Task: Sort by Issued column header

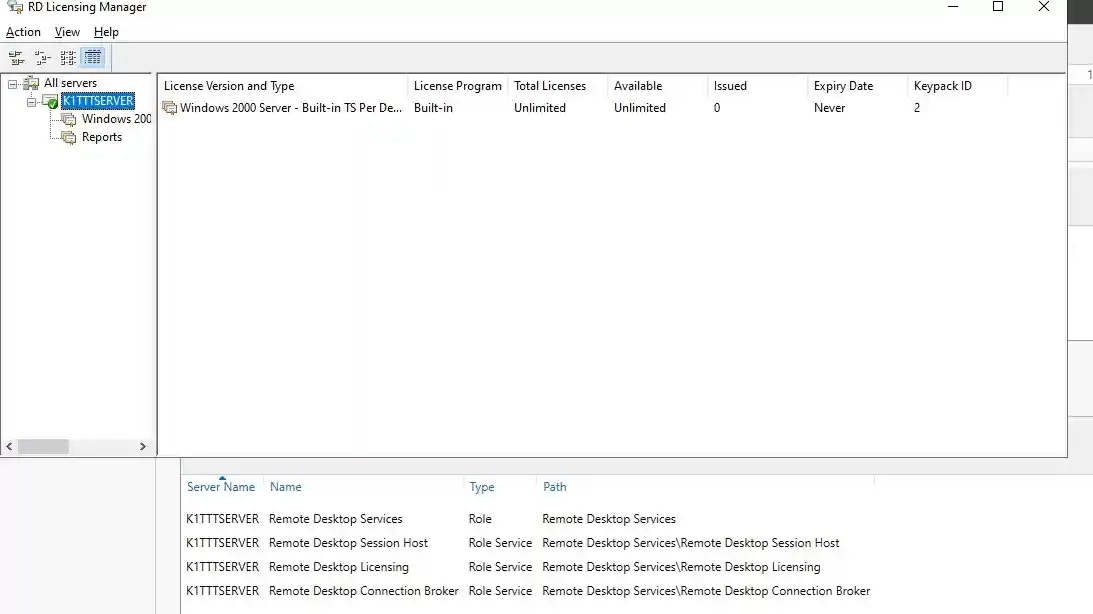Action: pos(757,86)
